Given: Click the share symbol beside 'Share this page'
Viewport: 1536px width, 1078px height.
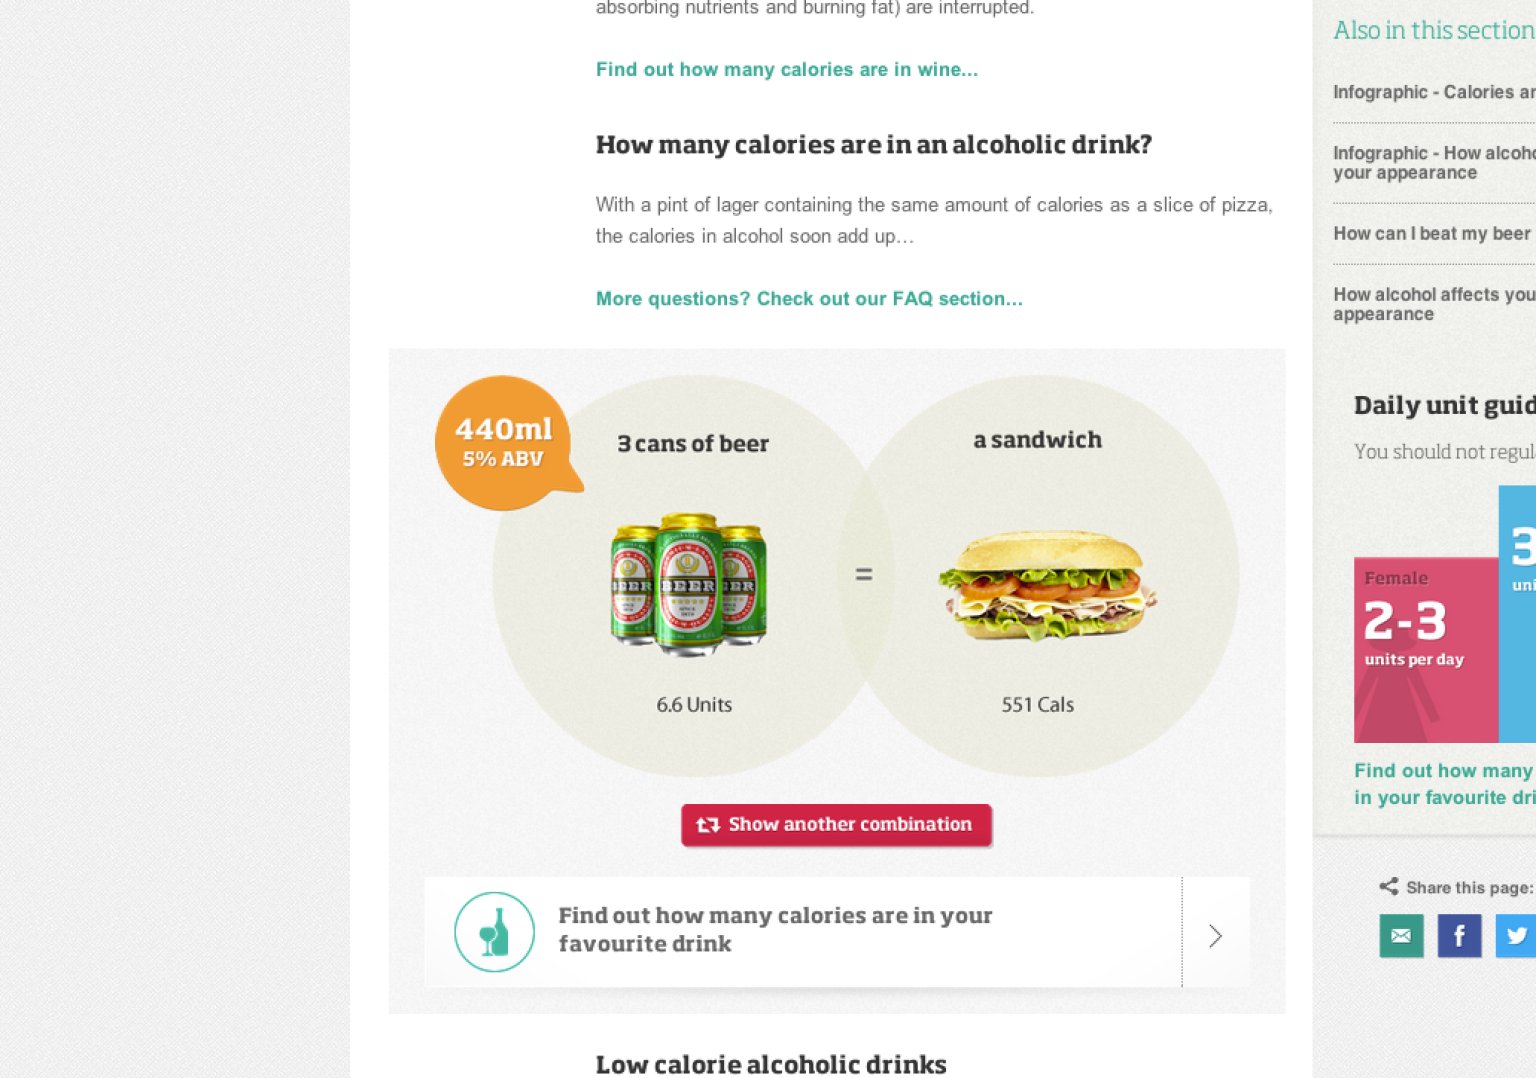Looking at the screenshot, I should click(1388, 887).
